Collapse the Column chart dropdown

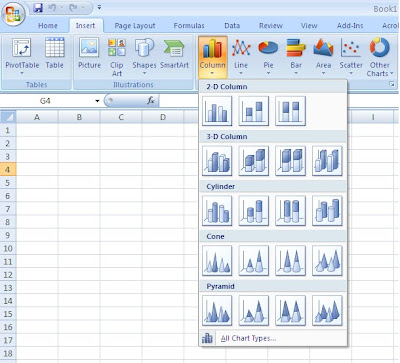click(x=213, y=57)
